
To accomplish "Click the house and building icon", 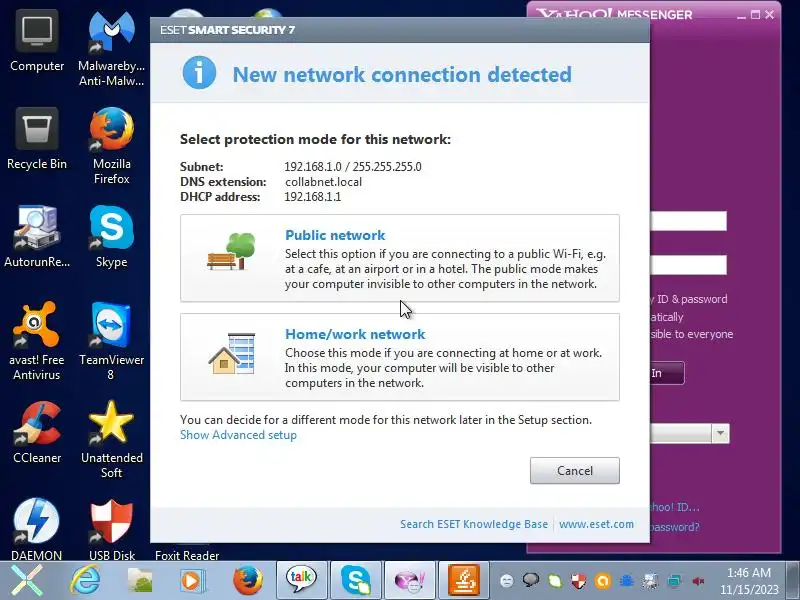I will pyautogui.click(x=231, y=354).
